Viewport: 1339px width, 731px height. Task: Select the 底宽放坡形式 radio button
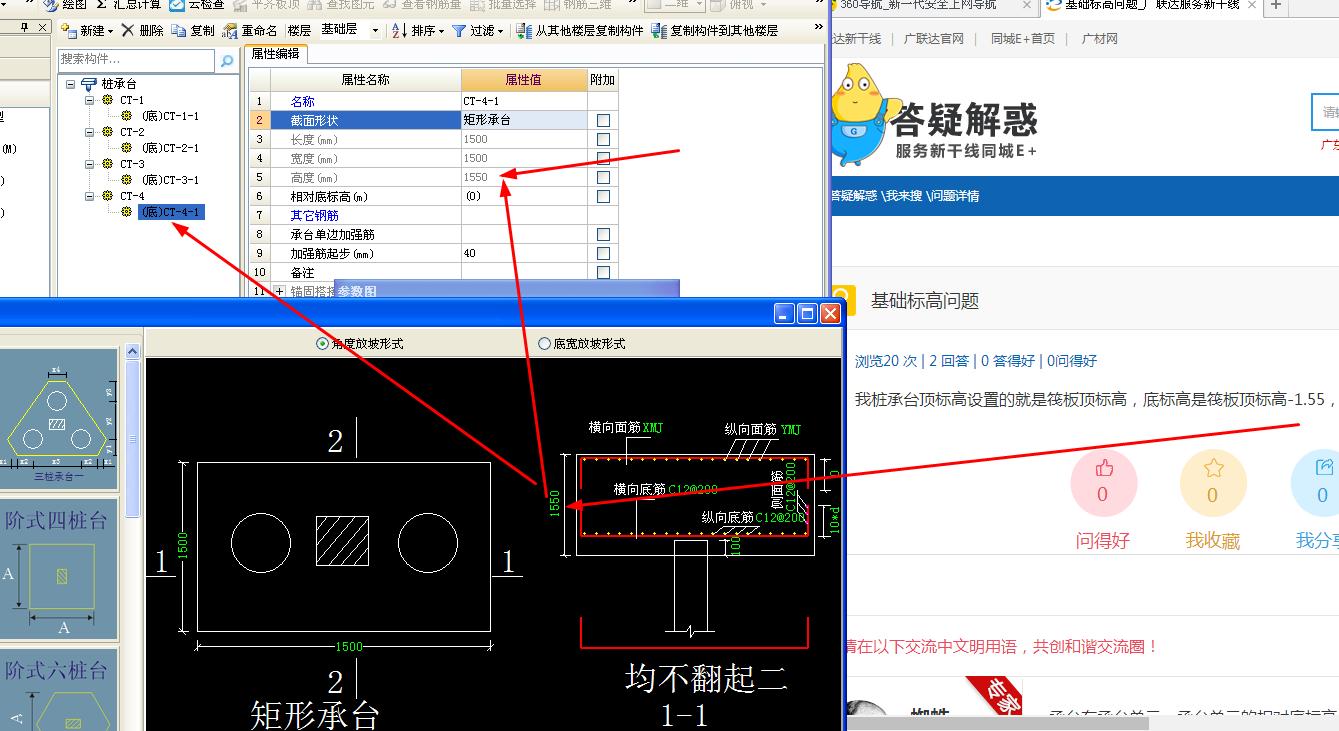pyautogui.click(x=545, y=344)
